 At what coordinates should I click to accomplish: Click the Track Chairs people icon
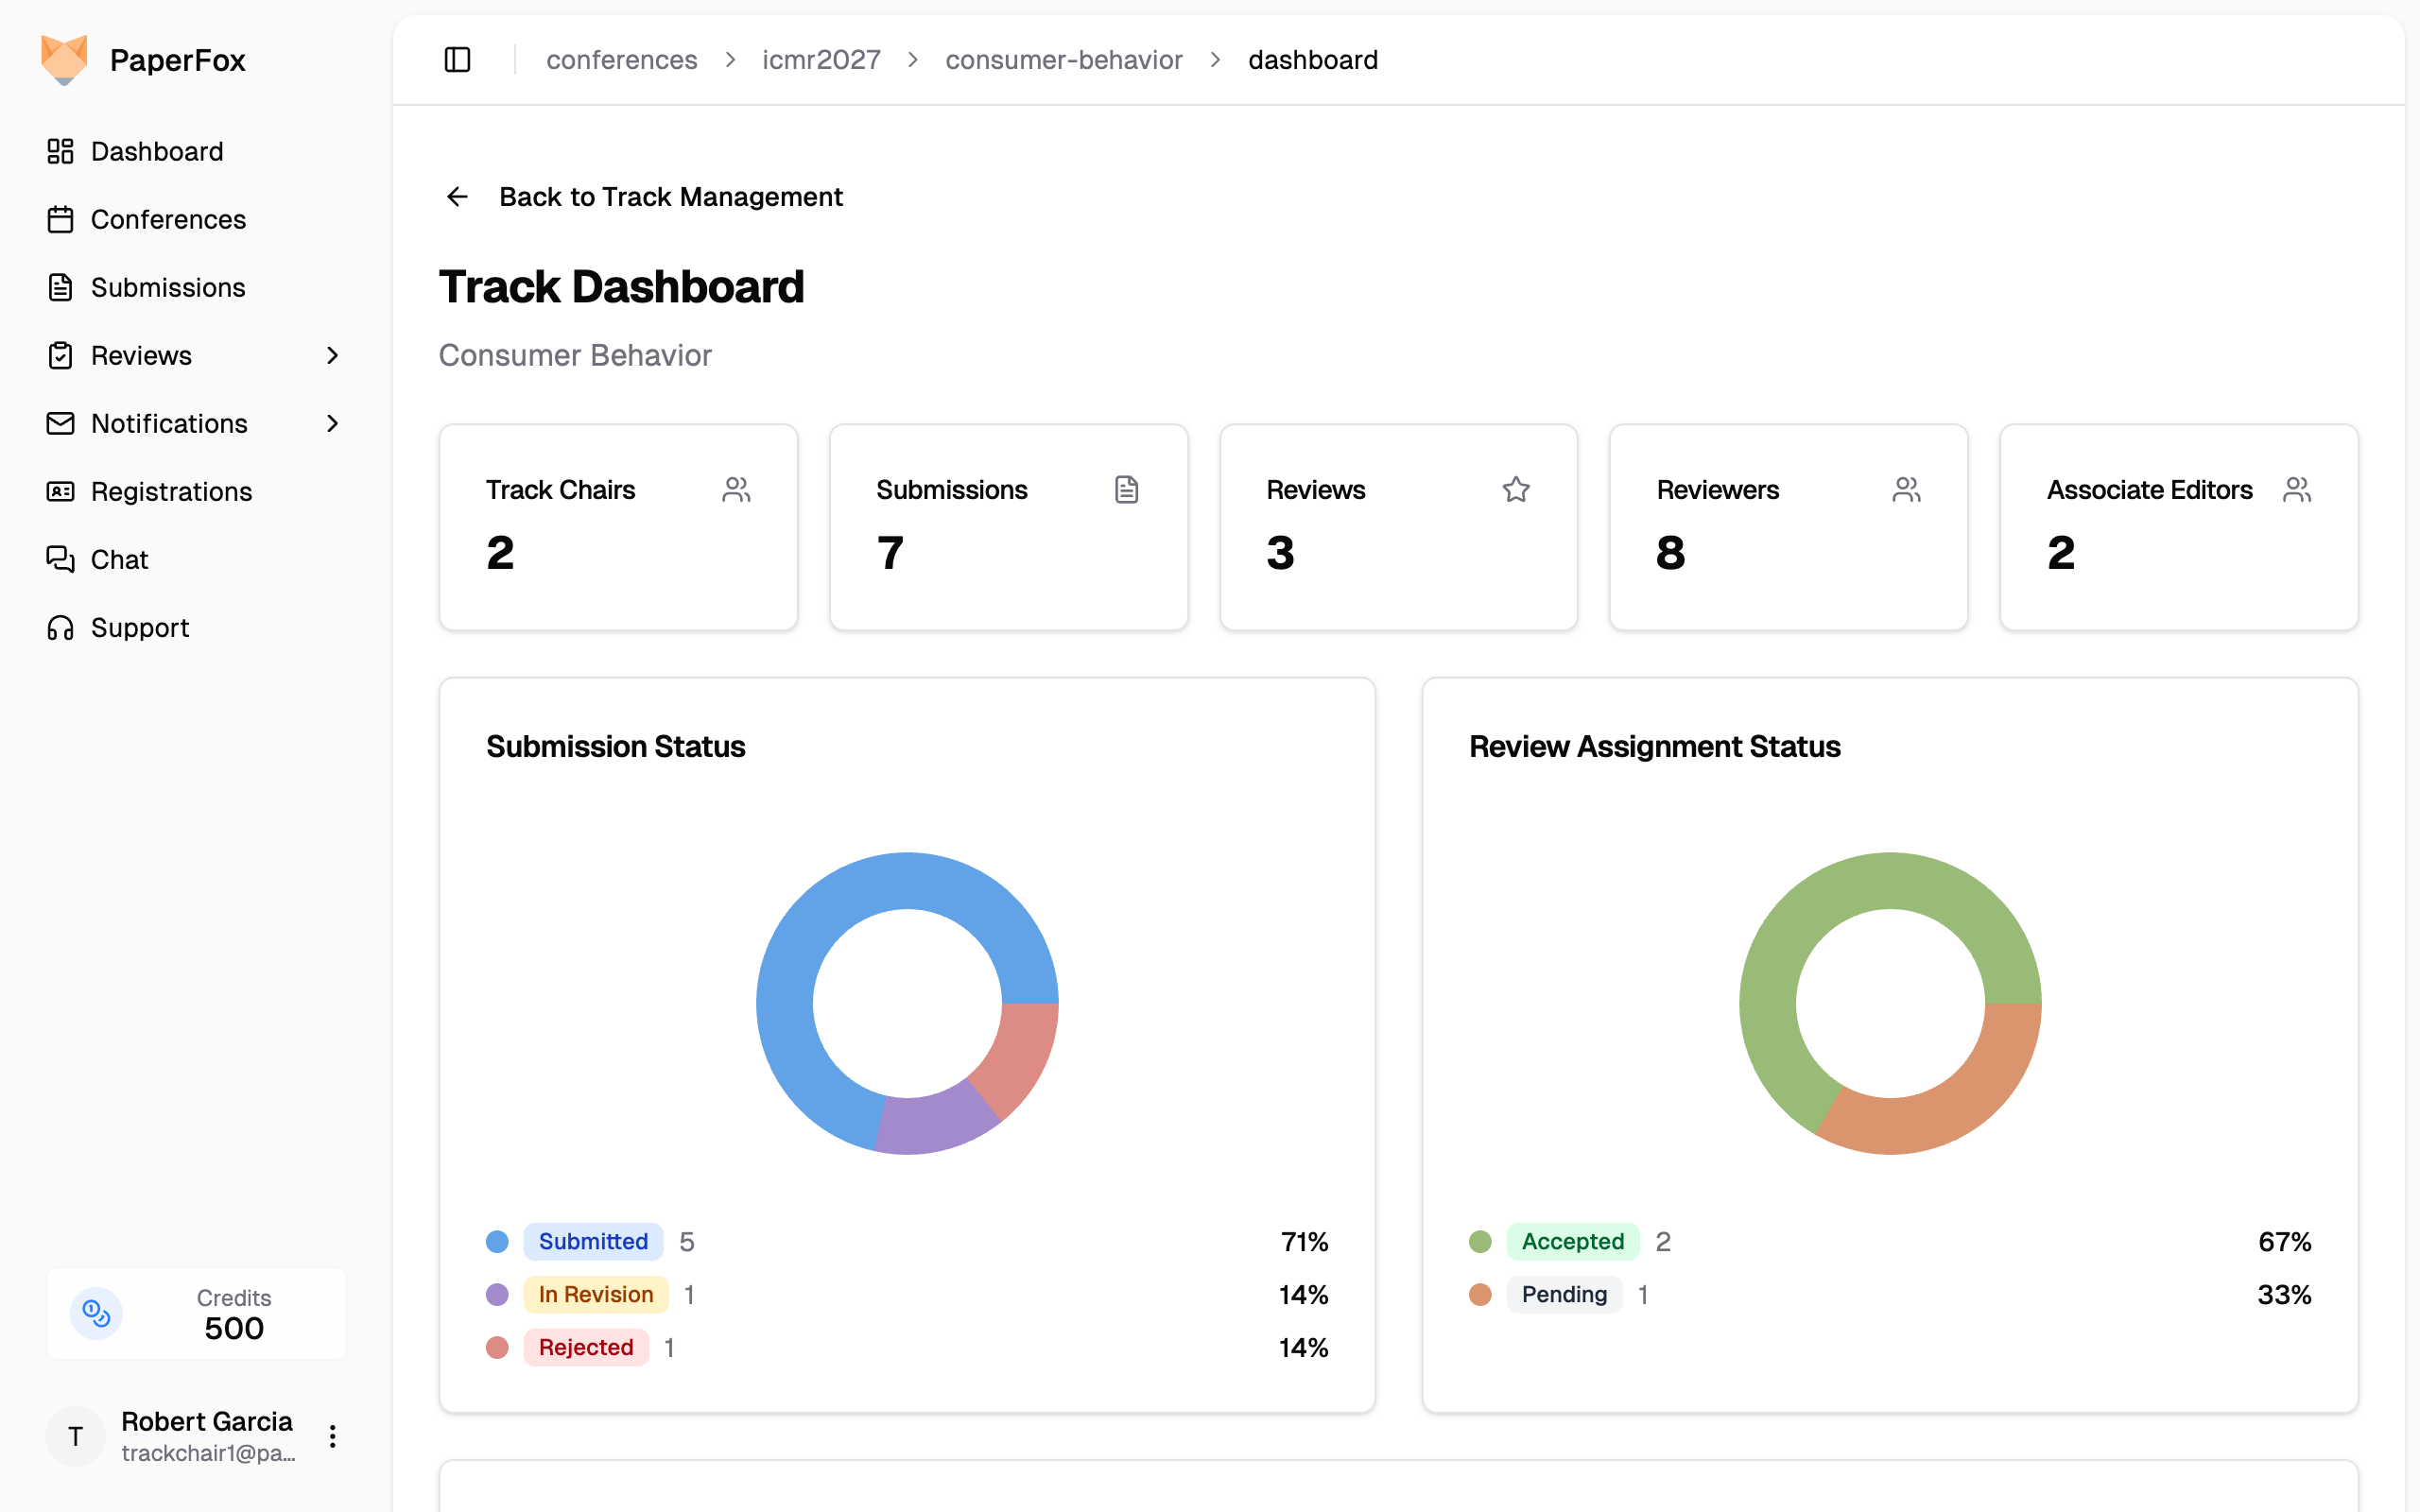pyautogui.click(x=736, y=489)
